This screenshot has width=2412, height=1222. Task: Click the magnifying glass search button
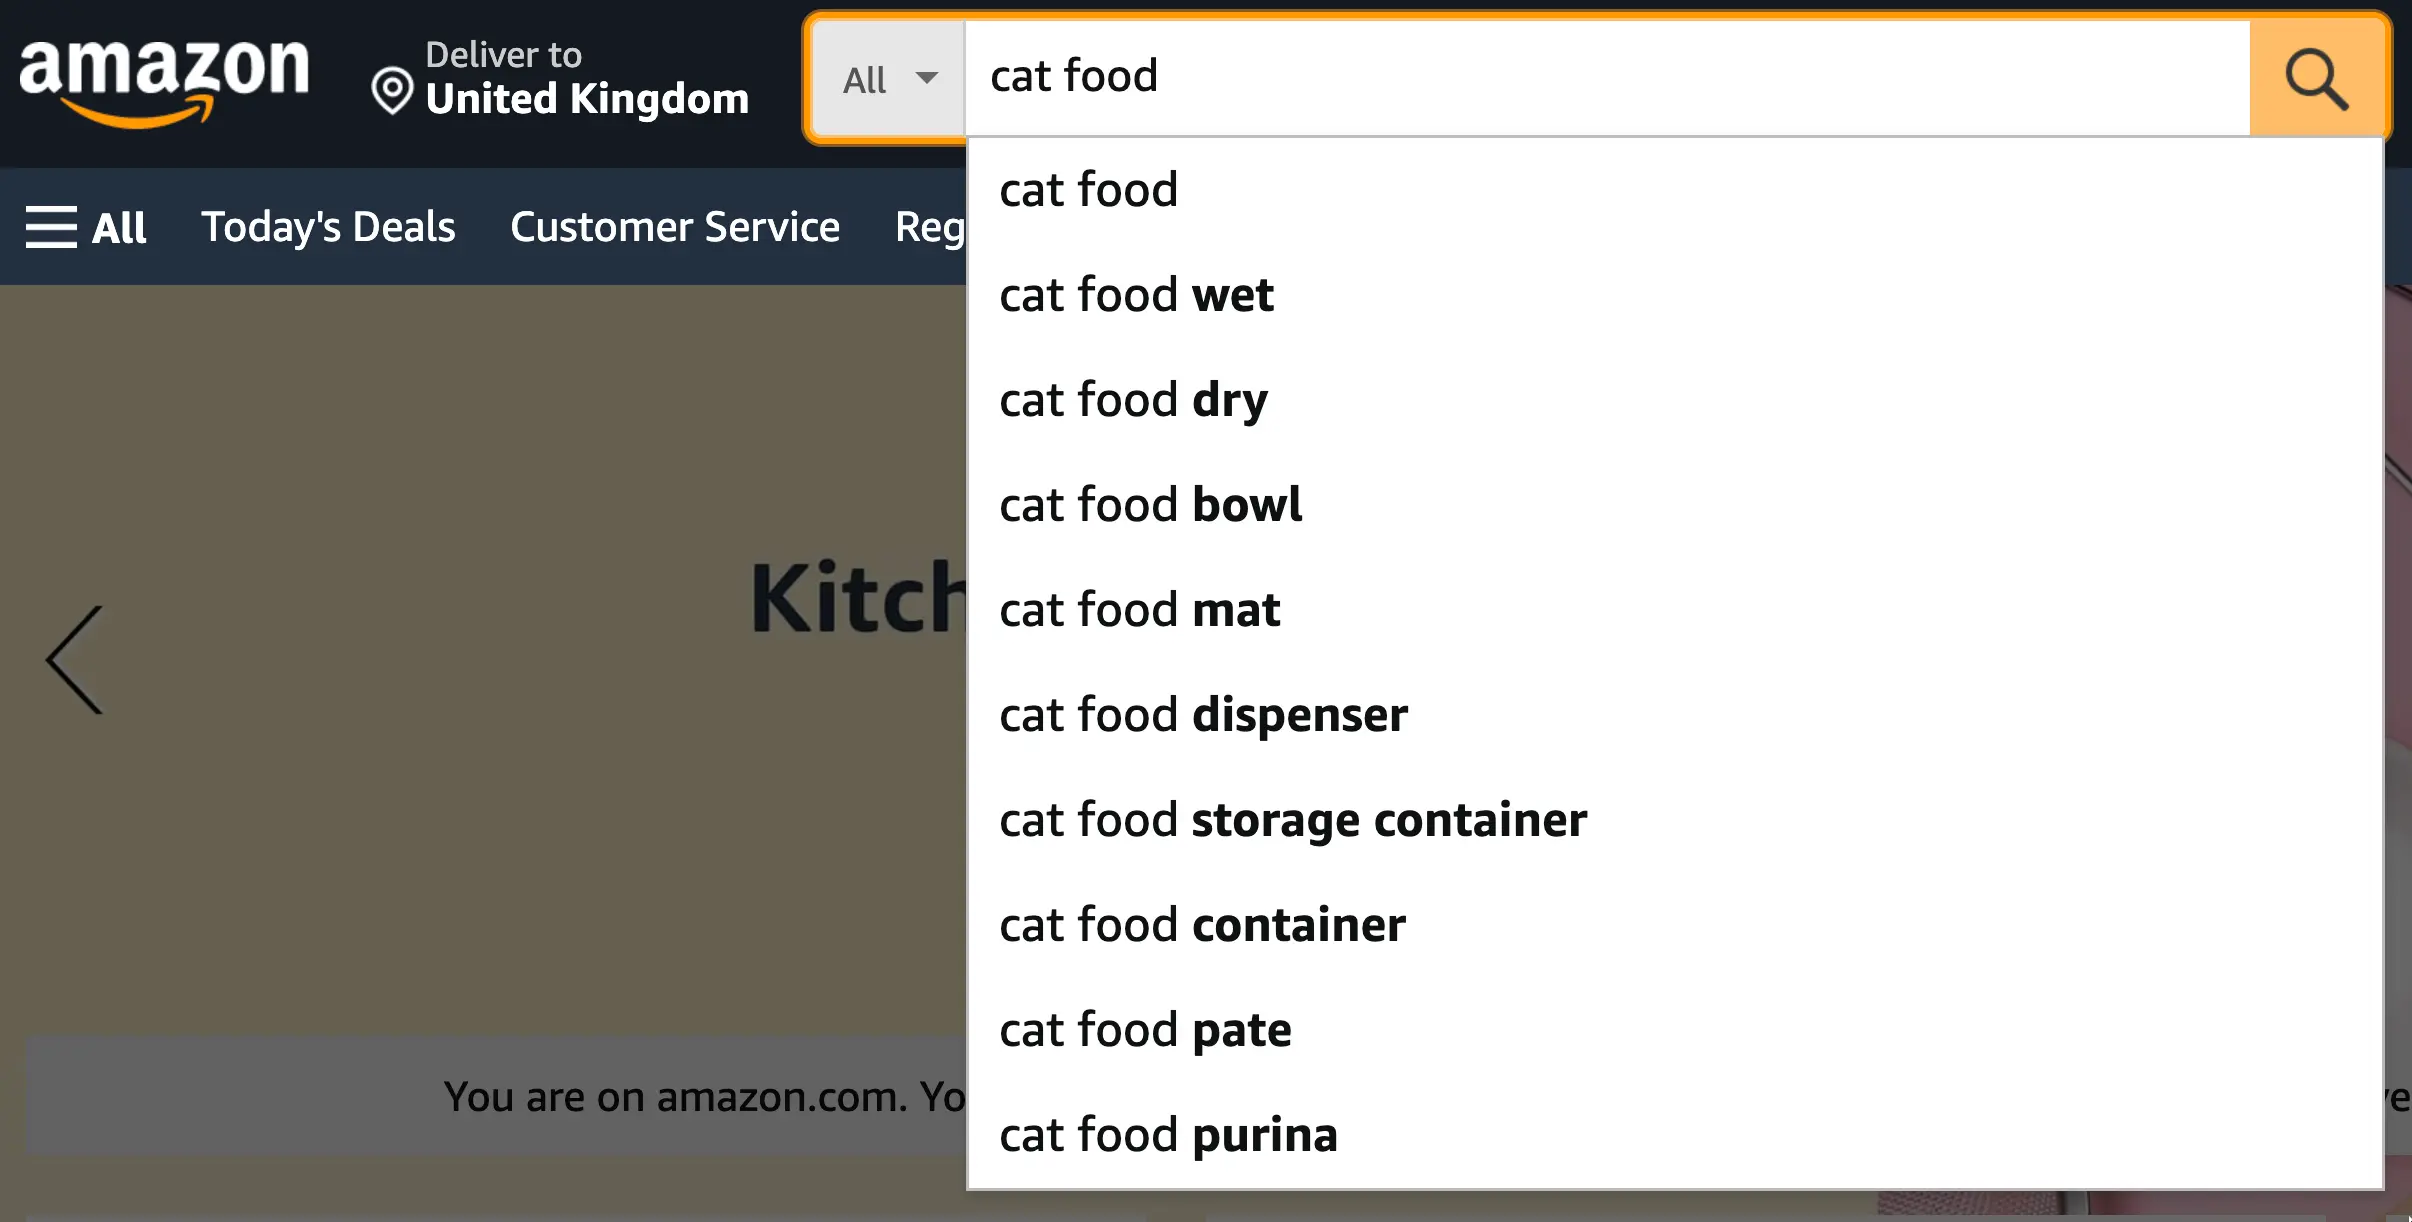pos(2315,79)
